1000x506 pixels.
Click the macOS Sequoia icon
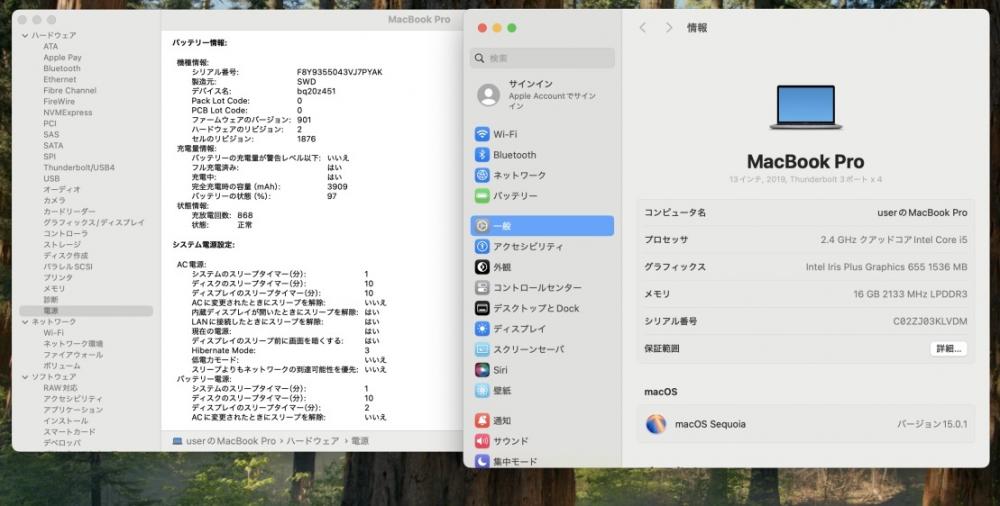tap(656, 424)
